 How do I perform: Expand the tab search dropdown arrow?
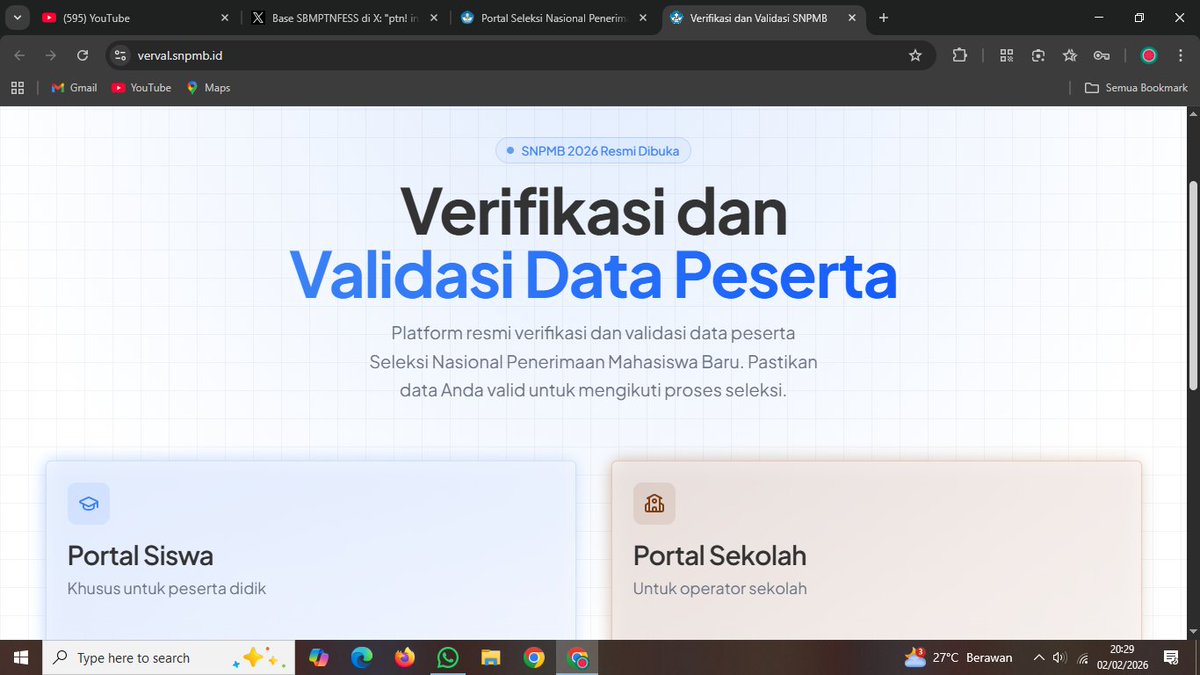tap(17, 17)
